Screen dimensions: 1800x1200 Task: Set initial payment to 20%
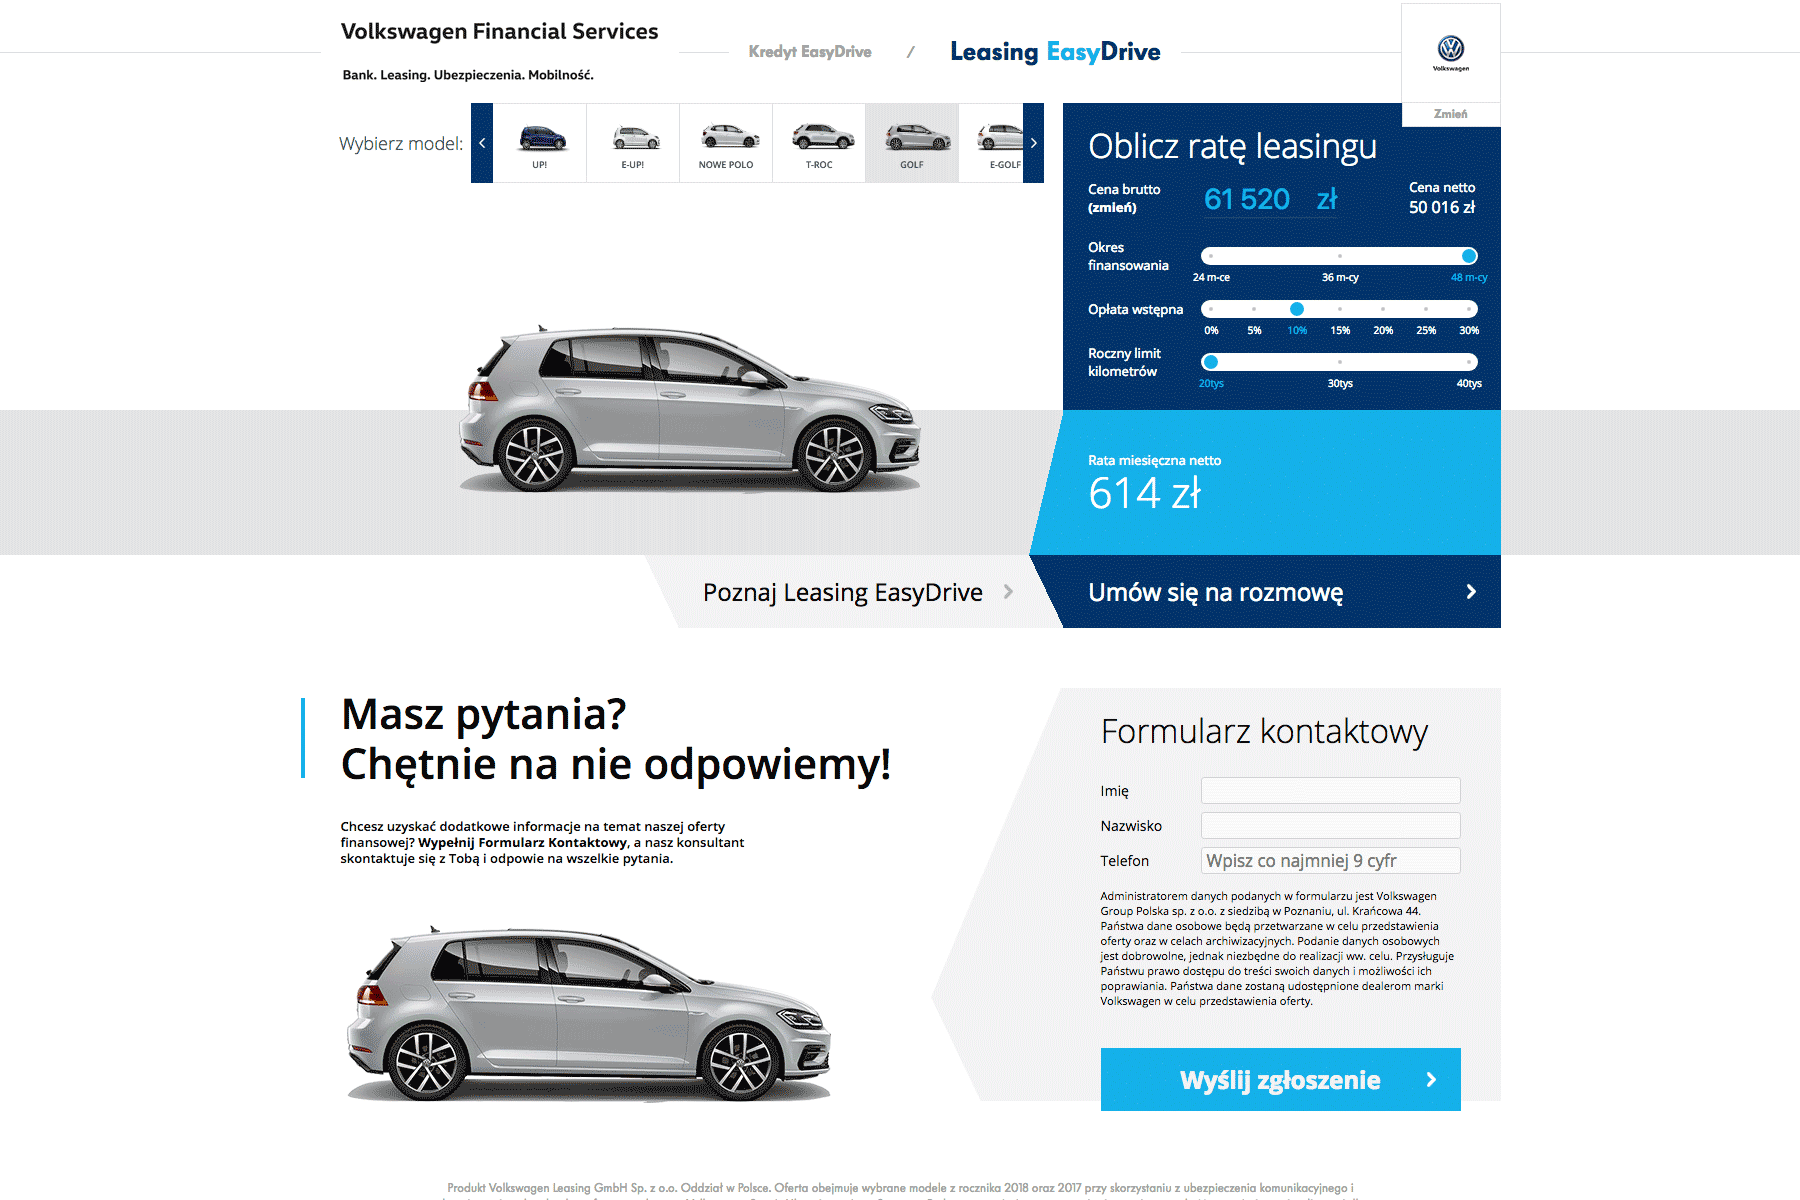coord(1383,309)
